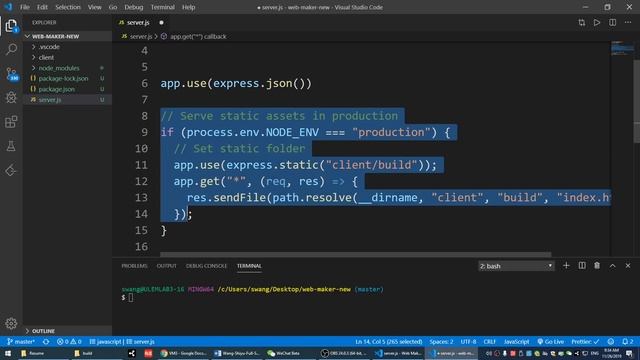Image resolution: width=640 pixels, height=360 pixels.
Task: Split the terminal panel
Action: click(582, 266)
